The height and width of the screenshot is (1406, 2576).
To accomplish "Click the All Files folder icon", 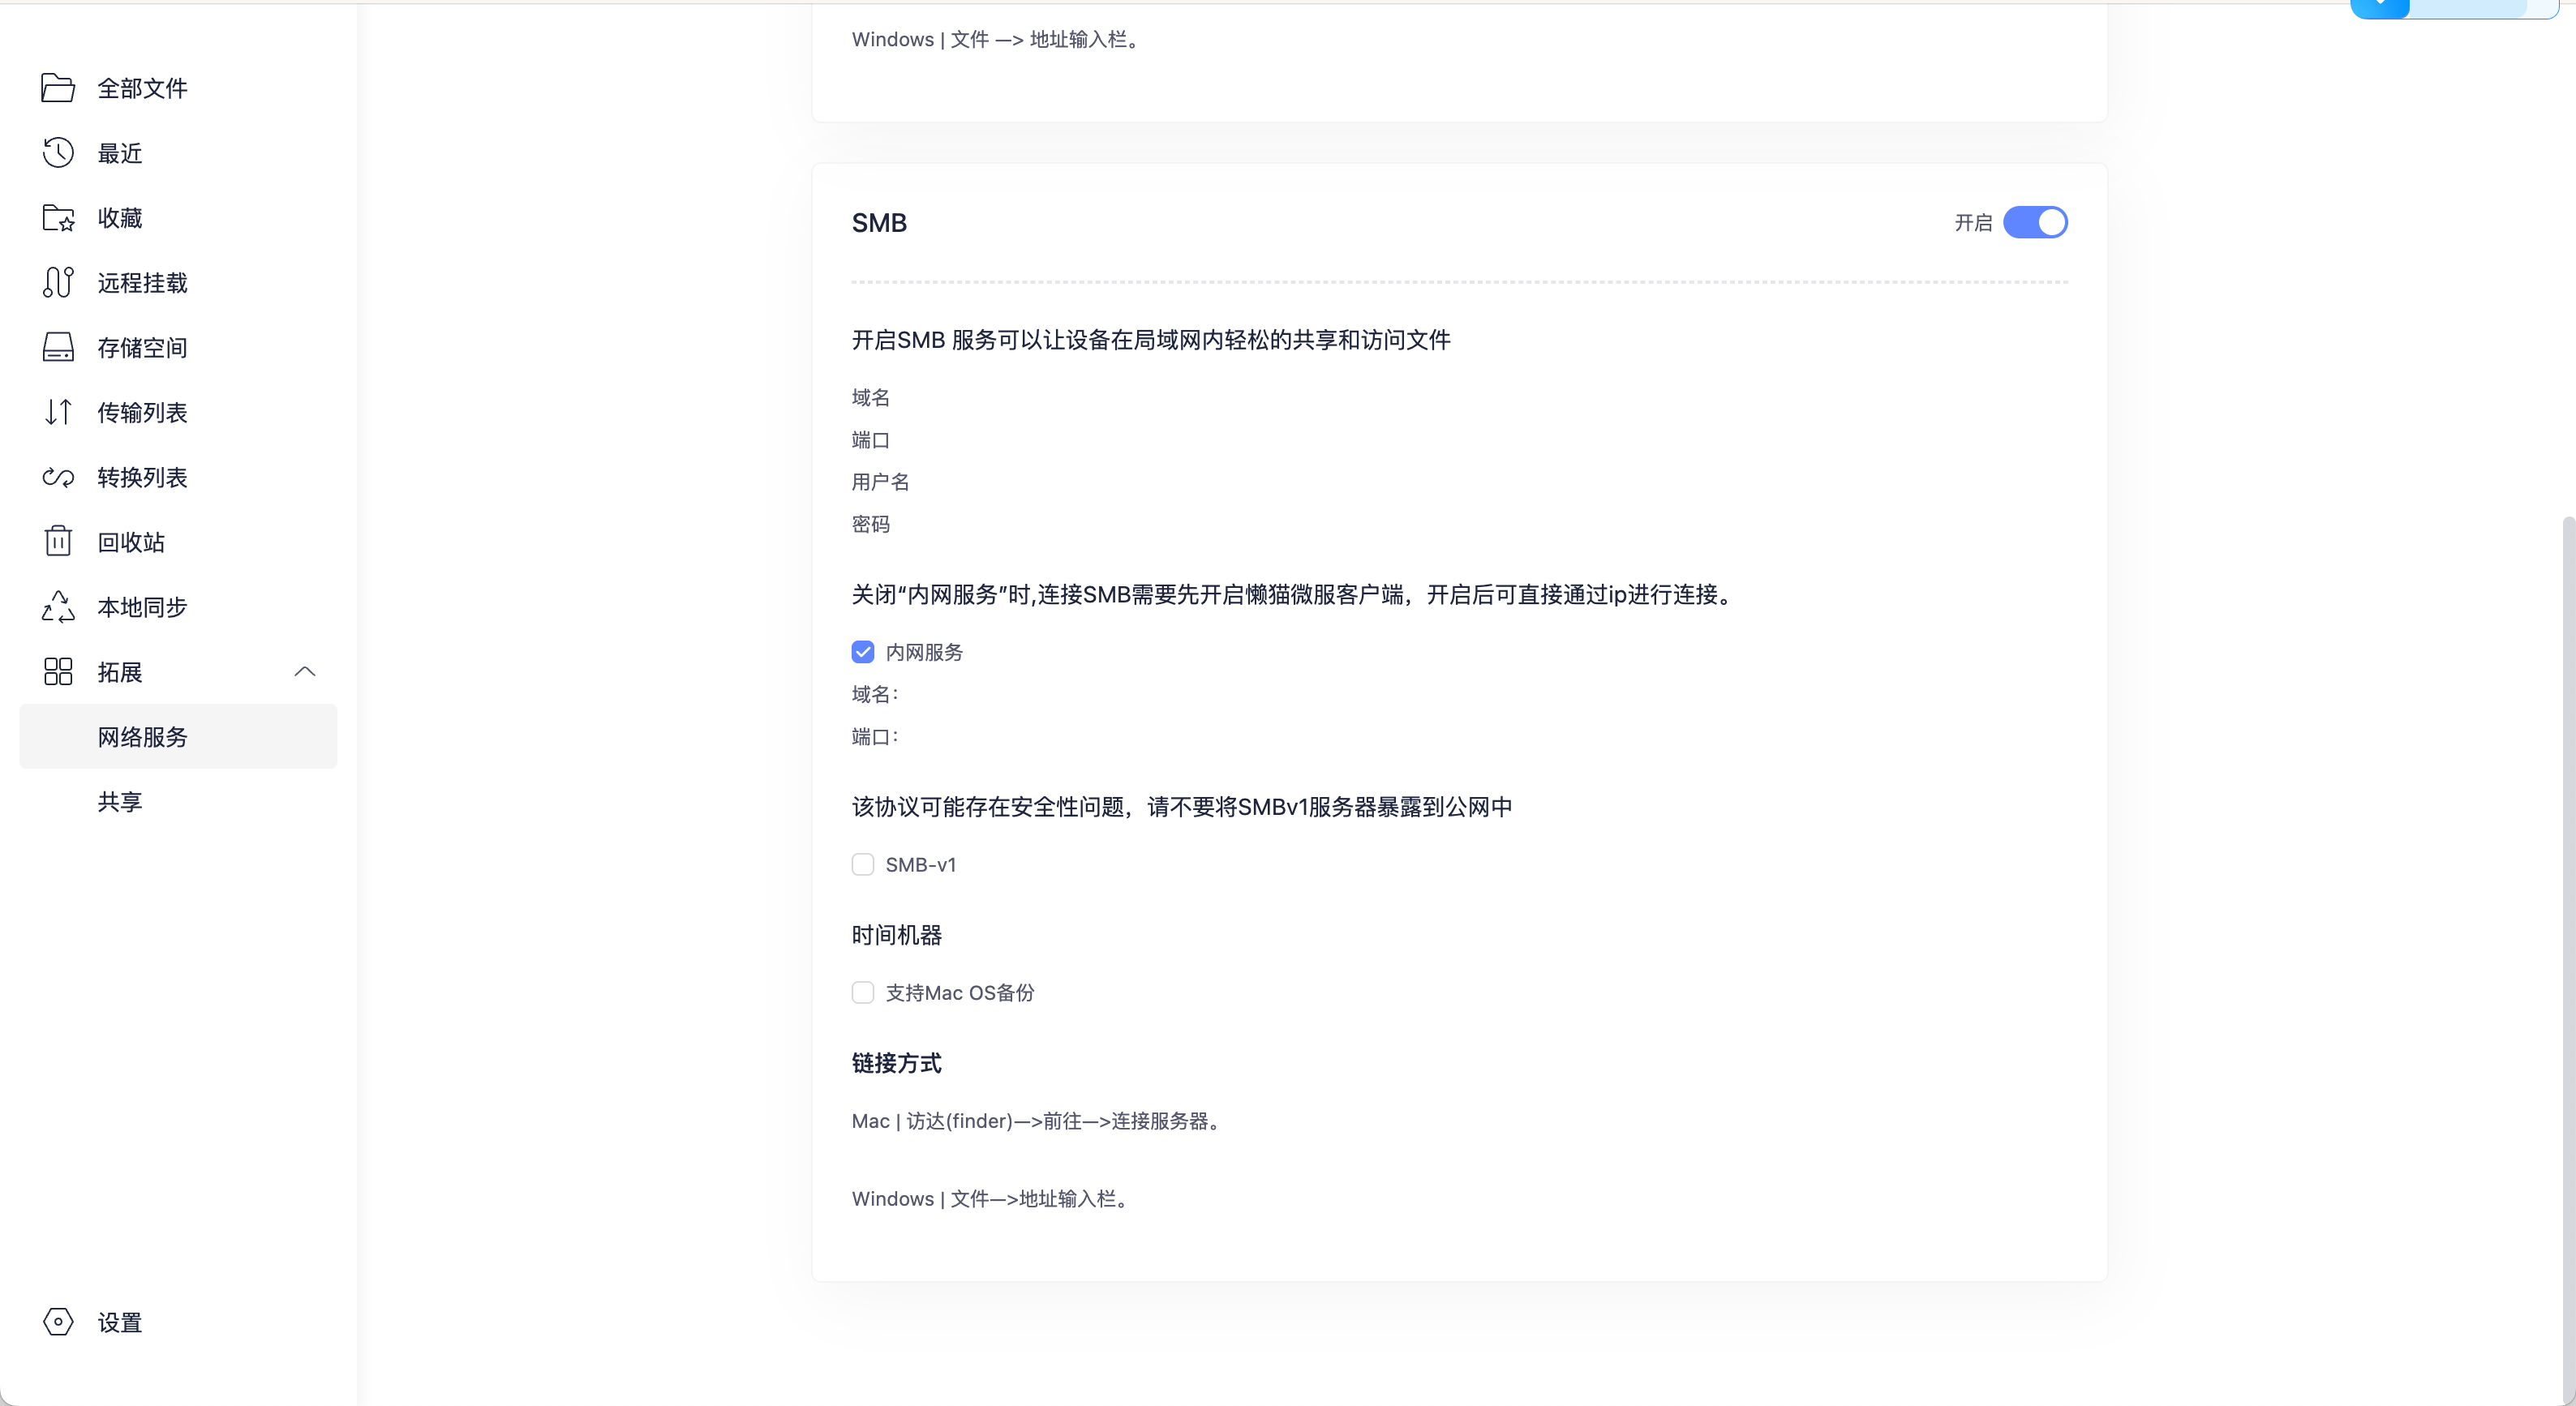I will (x=58, y=88).
